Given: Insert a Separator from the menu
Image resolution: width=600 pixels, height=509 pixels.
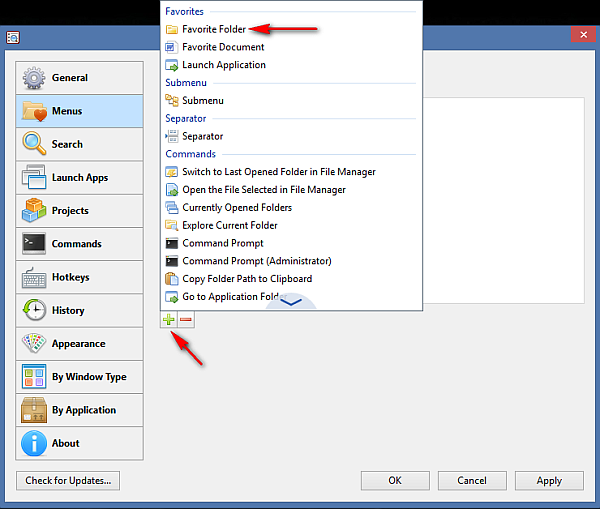Looking at the screenshot, I should pyautogui.click(x=202, y=136).
